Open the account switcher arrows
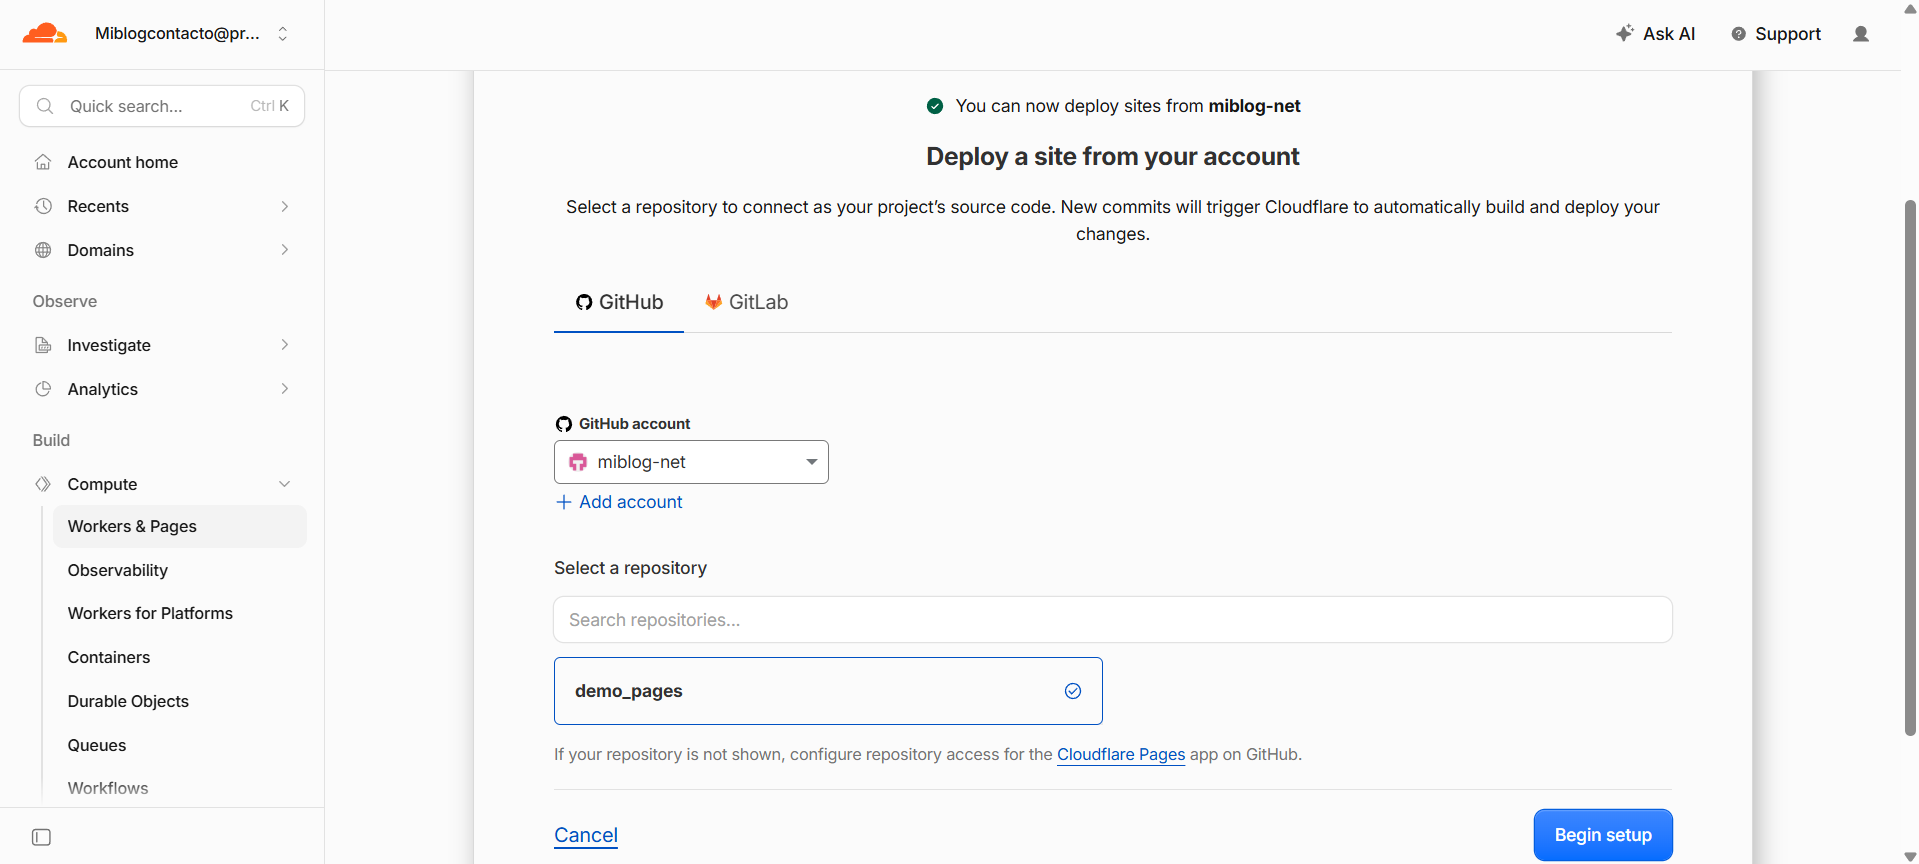The width and height of the screenshot is (1919, 864). click(283, 34)
